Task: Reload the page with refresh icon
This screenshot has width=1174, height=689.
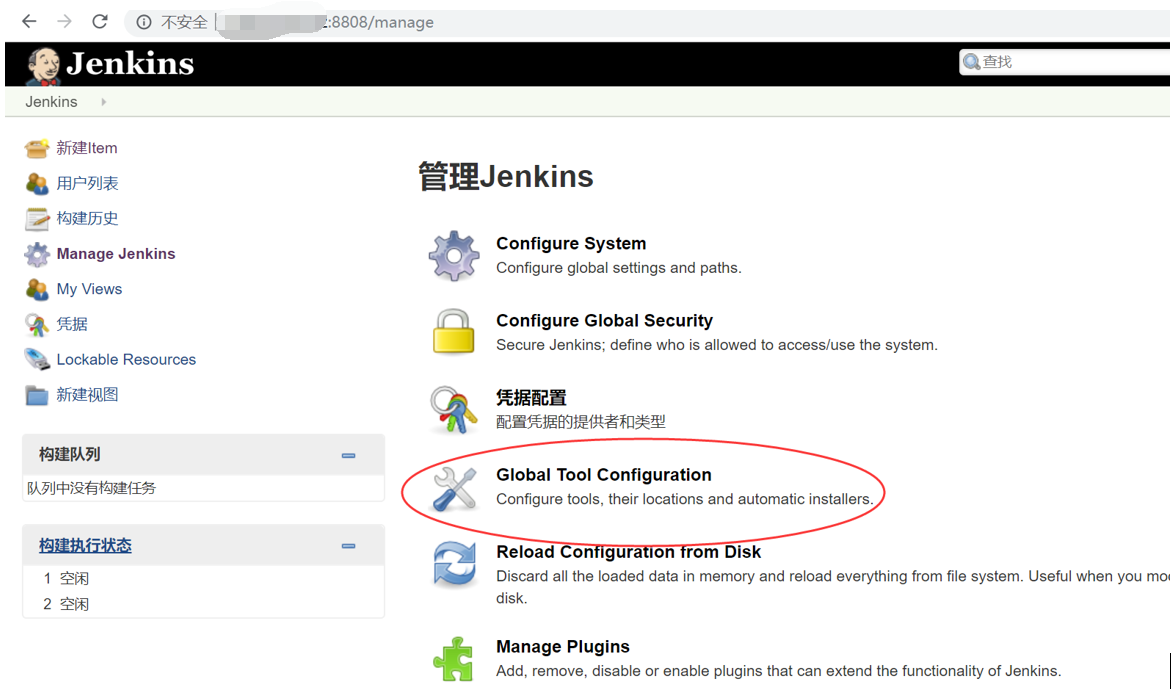Action: (x=100, y=22)
